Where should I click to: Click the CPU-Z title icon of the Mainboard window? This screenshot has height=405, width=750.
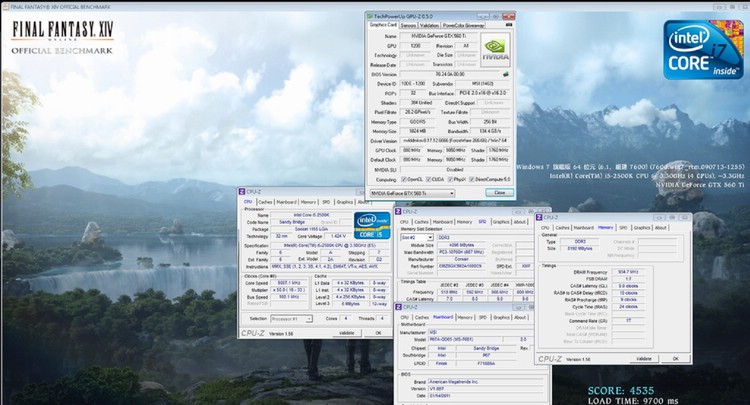tap(398, 307)
